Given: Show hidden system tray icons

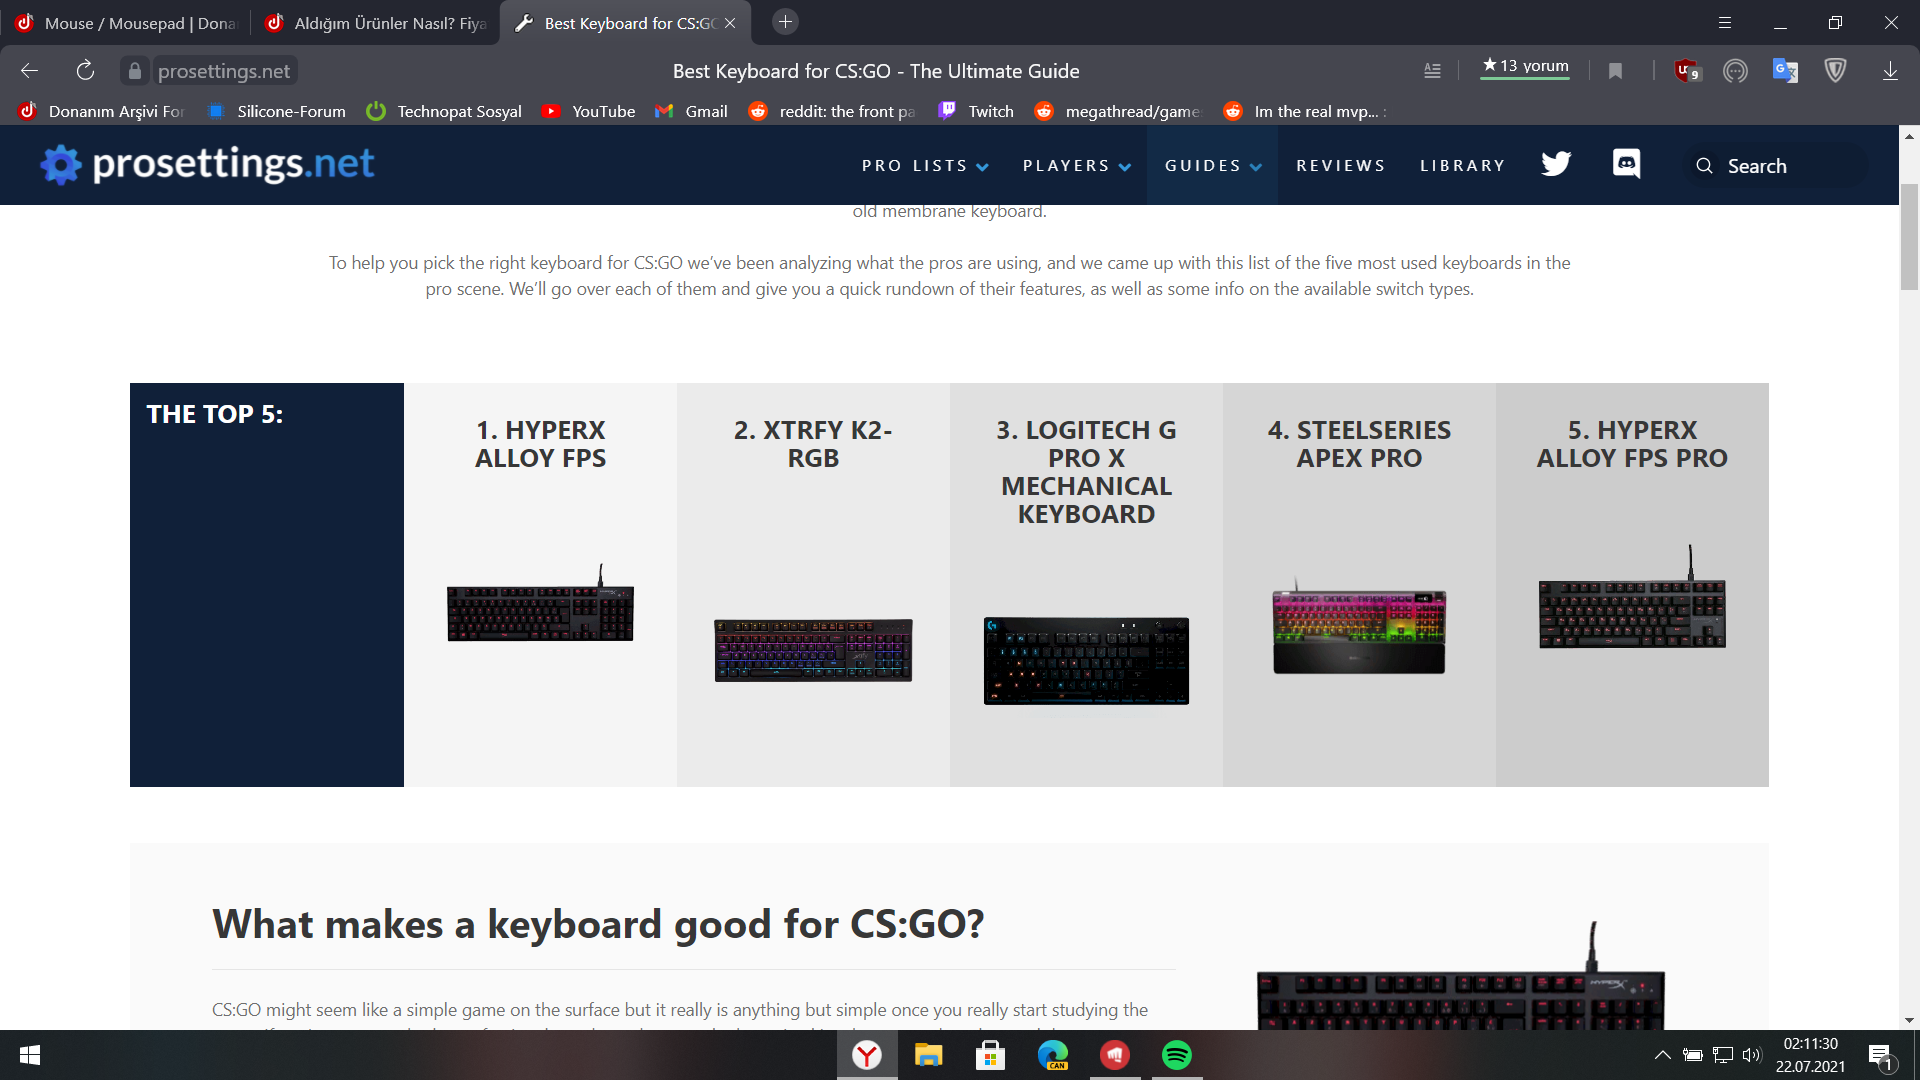Looking at the screenshot, I should [1662, 1055].
